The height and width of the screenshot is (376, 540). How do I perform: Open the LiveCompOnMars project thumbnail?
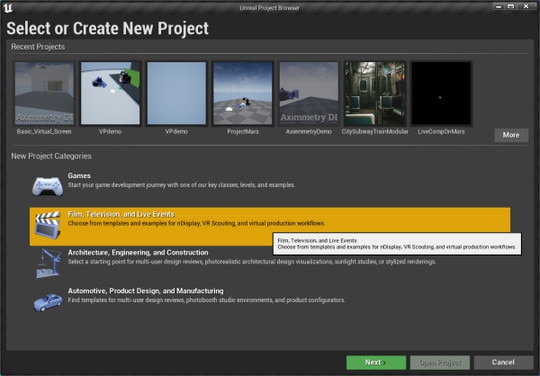point(441,93)
